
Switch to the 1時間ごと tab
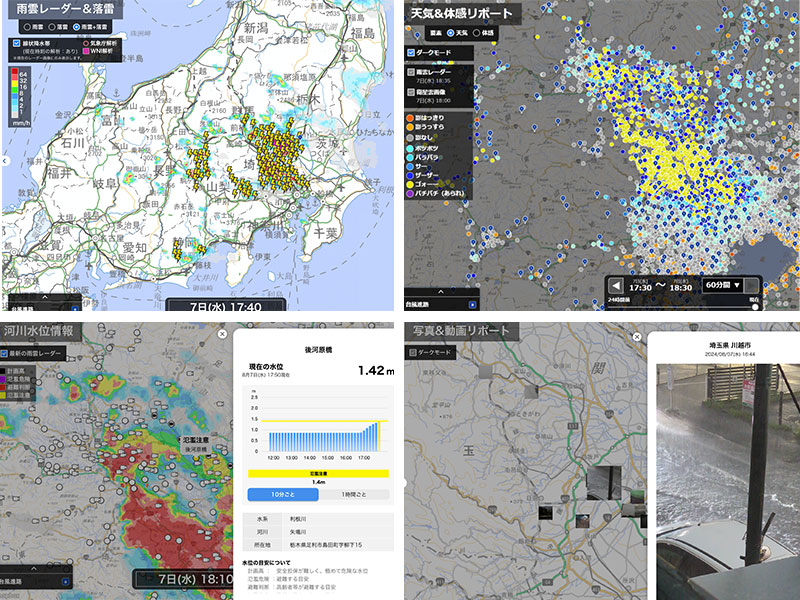[x=354, y=495]
